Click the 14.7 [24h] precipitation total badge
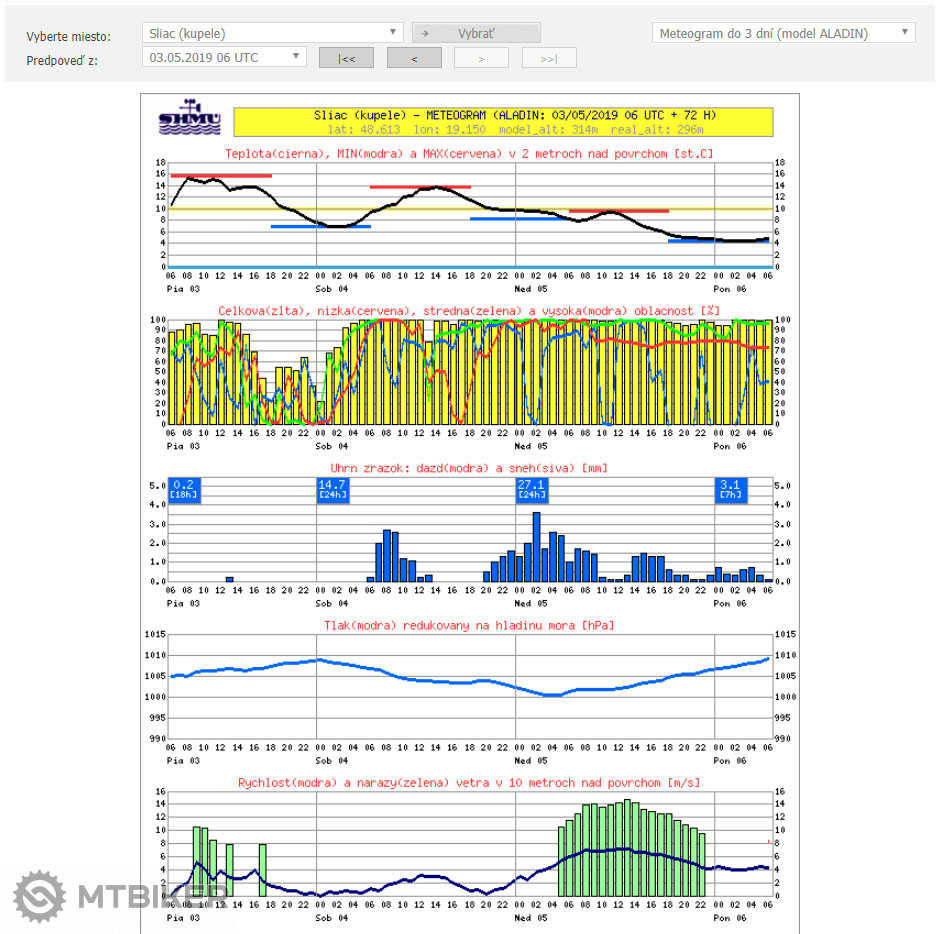This screenshot has height=934, width=949. tap(332, 489)
